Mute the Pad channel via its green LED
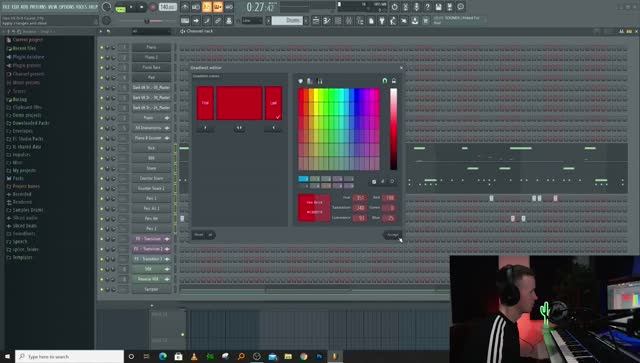The width and height of the screenshot is (640, 363). [102, 78]
